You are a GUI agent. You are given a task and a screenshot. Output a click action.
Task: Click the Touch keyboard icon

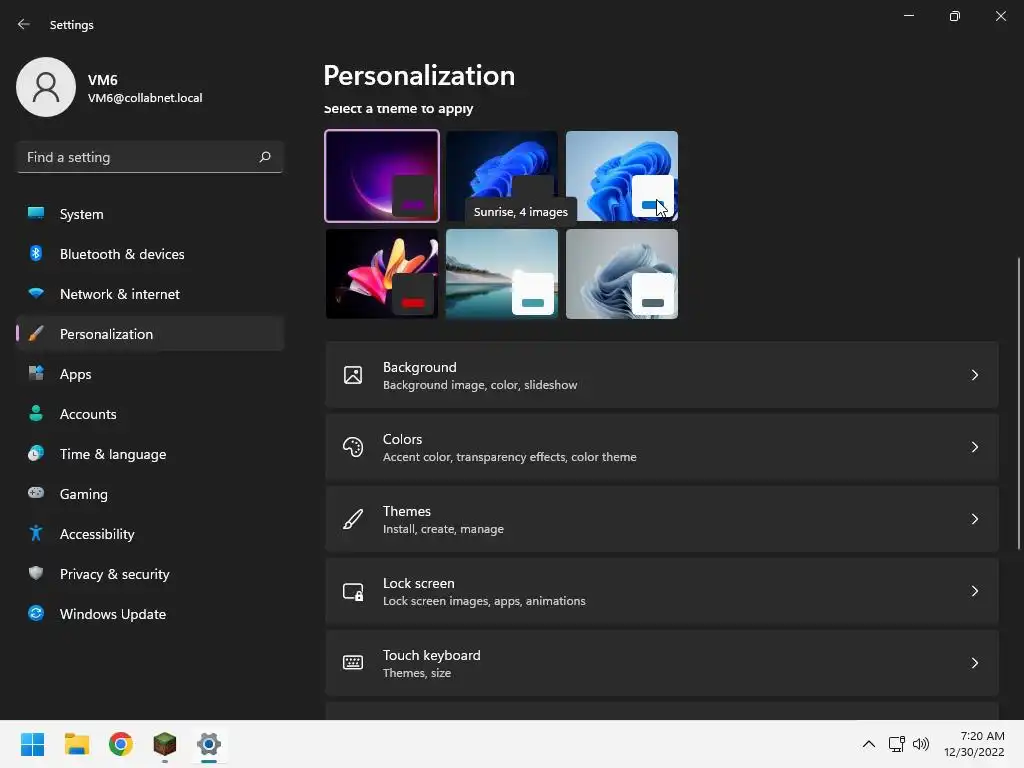coord(353,663)
